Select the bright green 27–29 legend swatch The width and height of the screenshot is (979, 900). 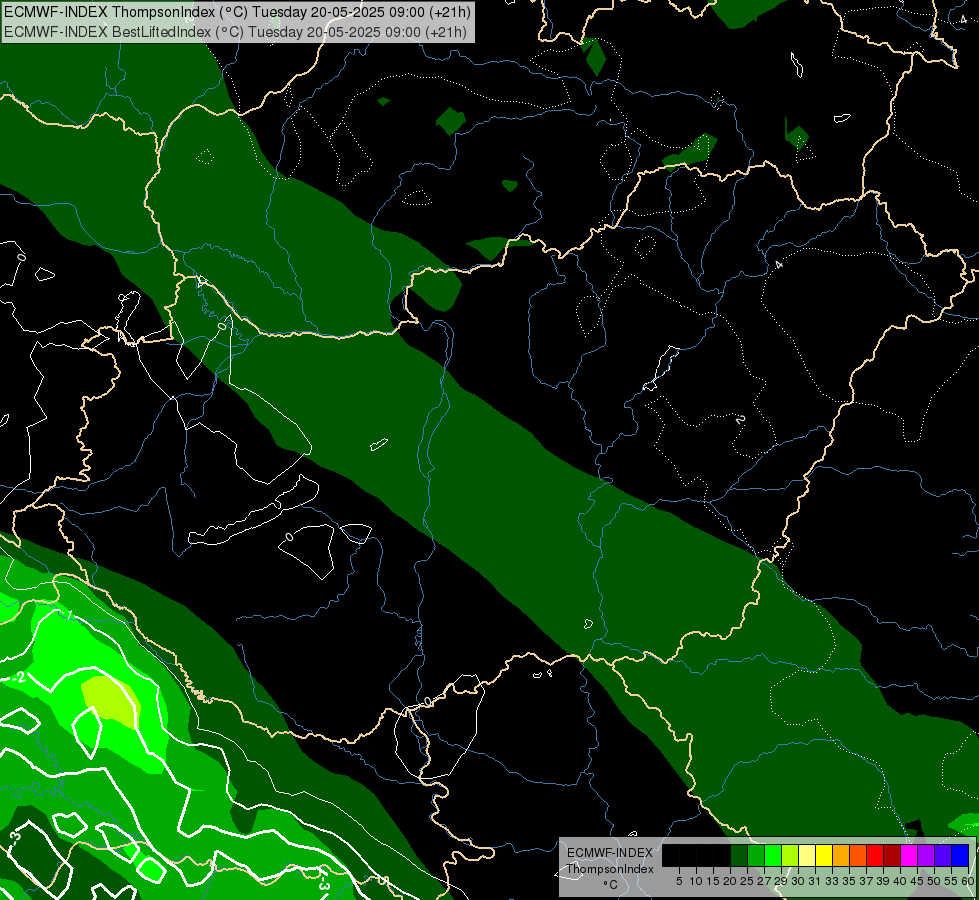(773, 855)
